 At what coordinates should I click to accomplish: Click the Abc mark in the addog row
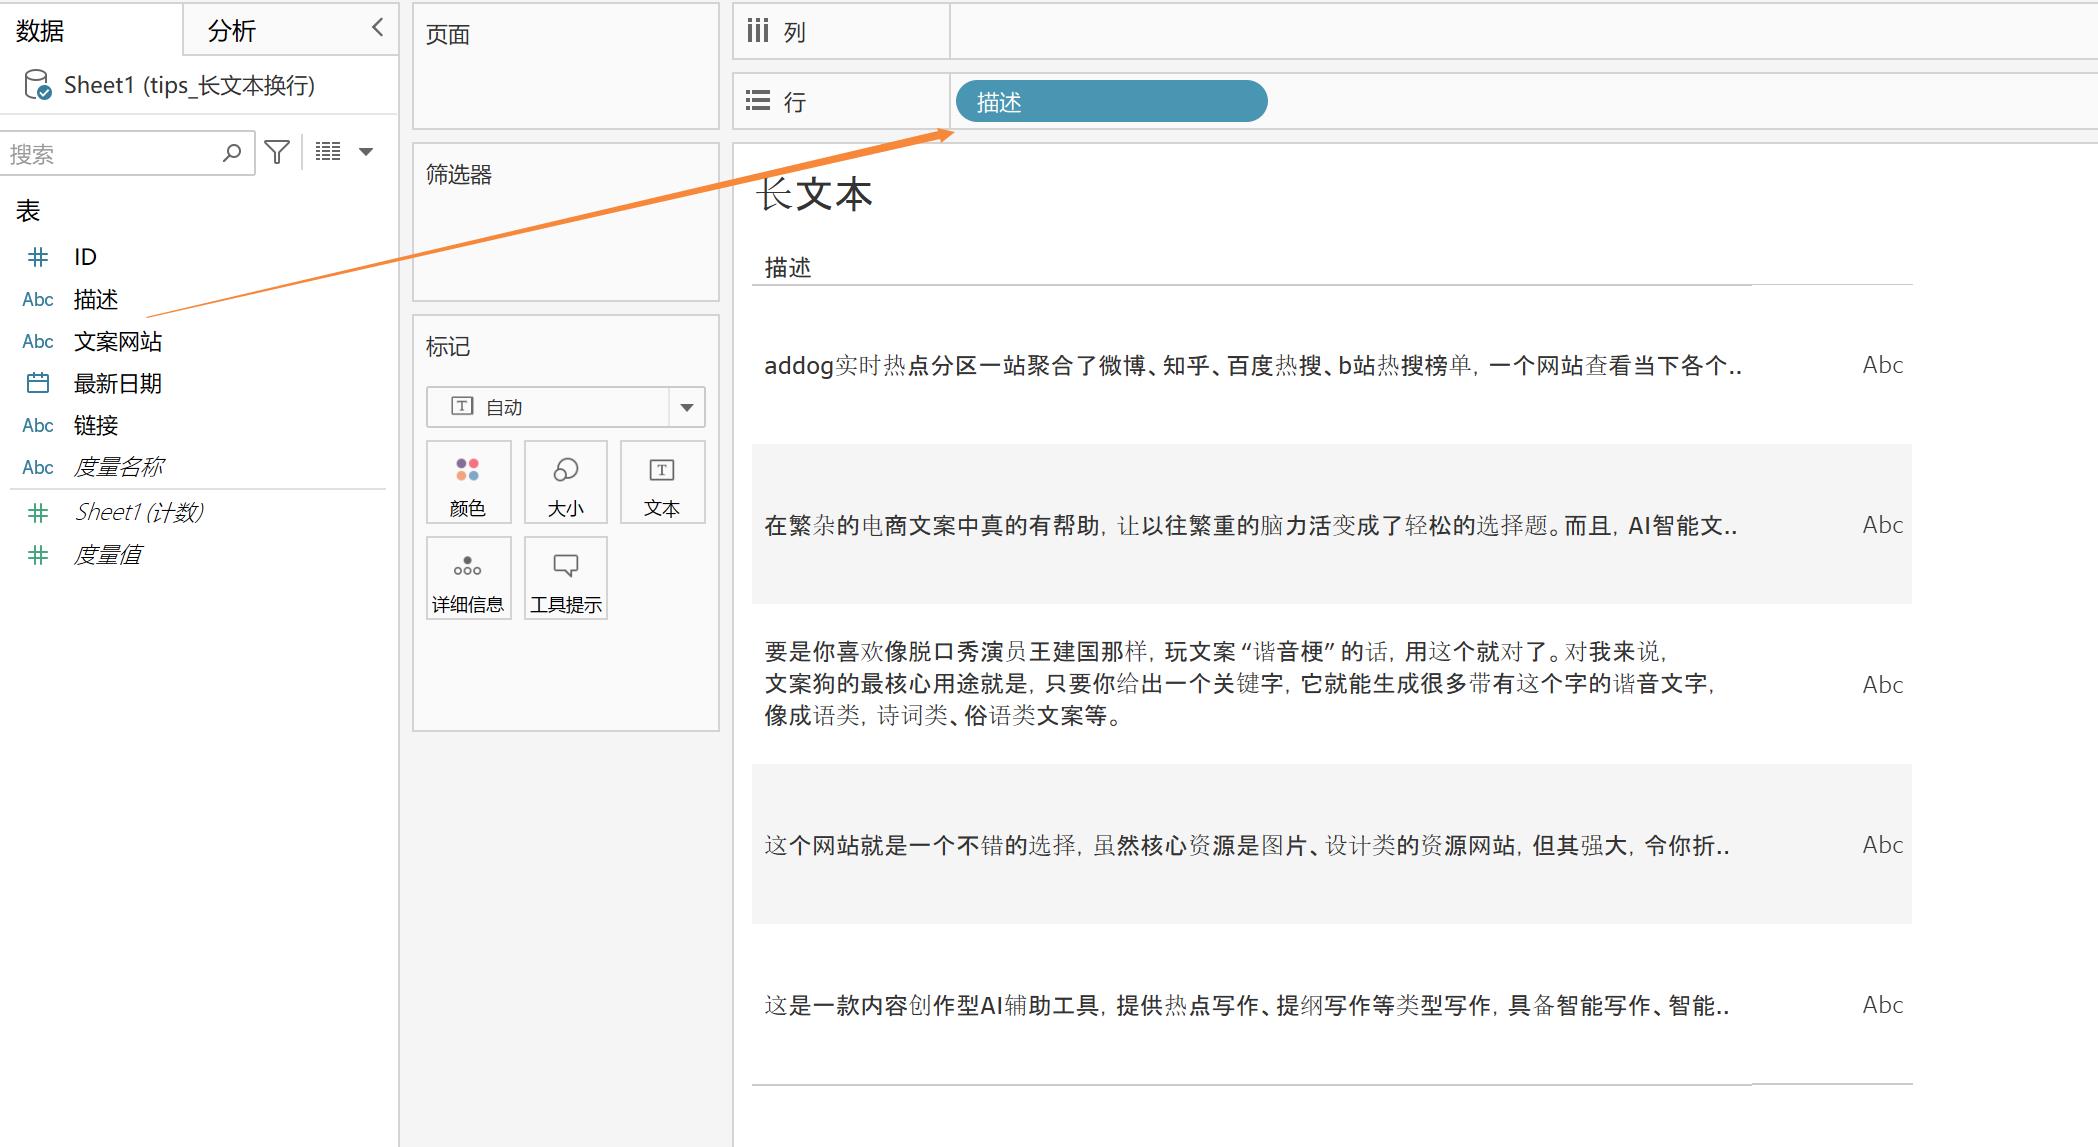click(1882, 365)
